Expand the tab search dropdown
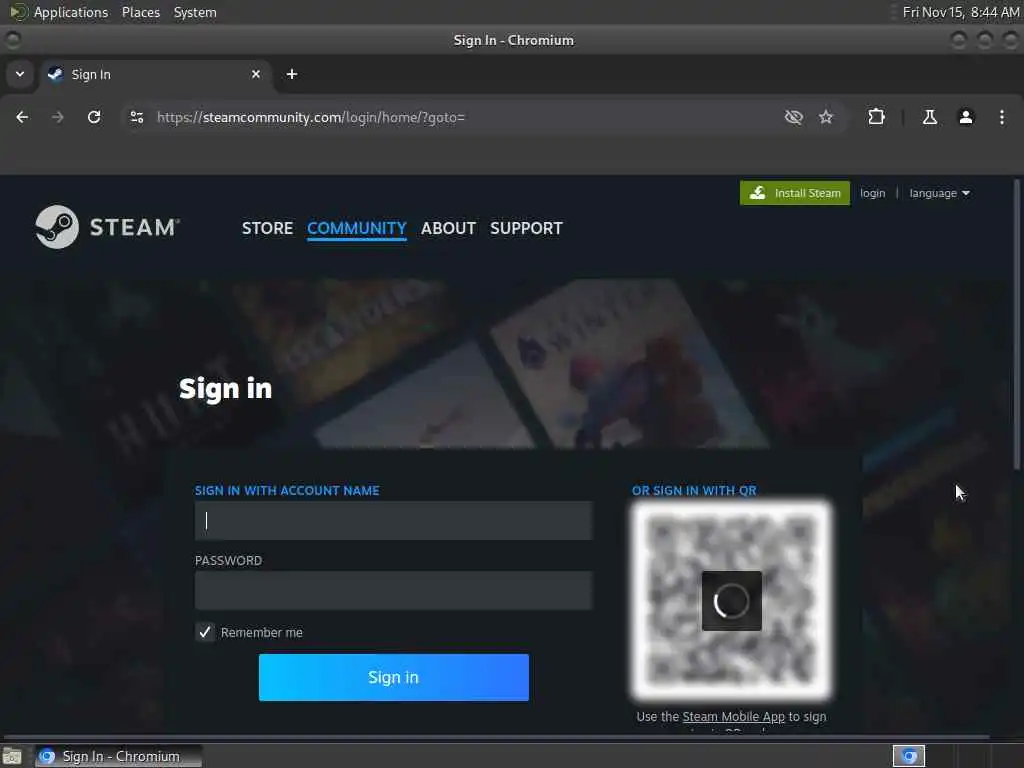Image resolution: width=1024 pixels, height=768 pixels. 20,74
